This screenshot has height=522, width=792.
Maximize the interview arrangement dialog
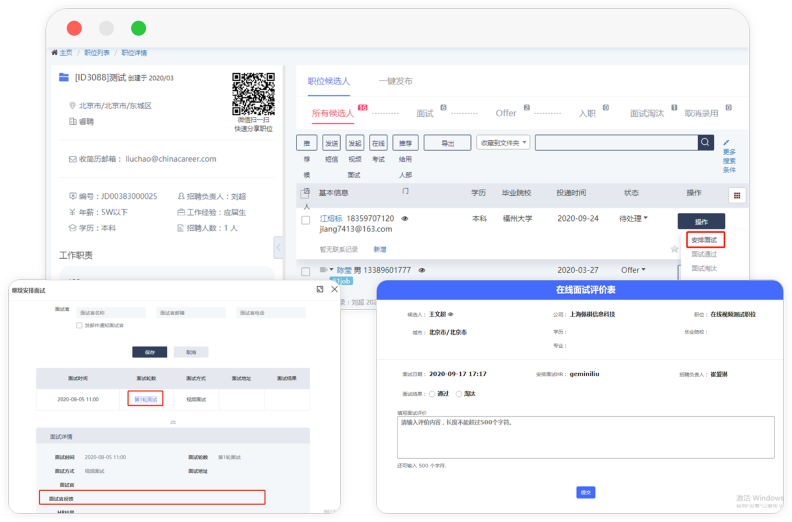click(319, 289)
